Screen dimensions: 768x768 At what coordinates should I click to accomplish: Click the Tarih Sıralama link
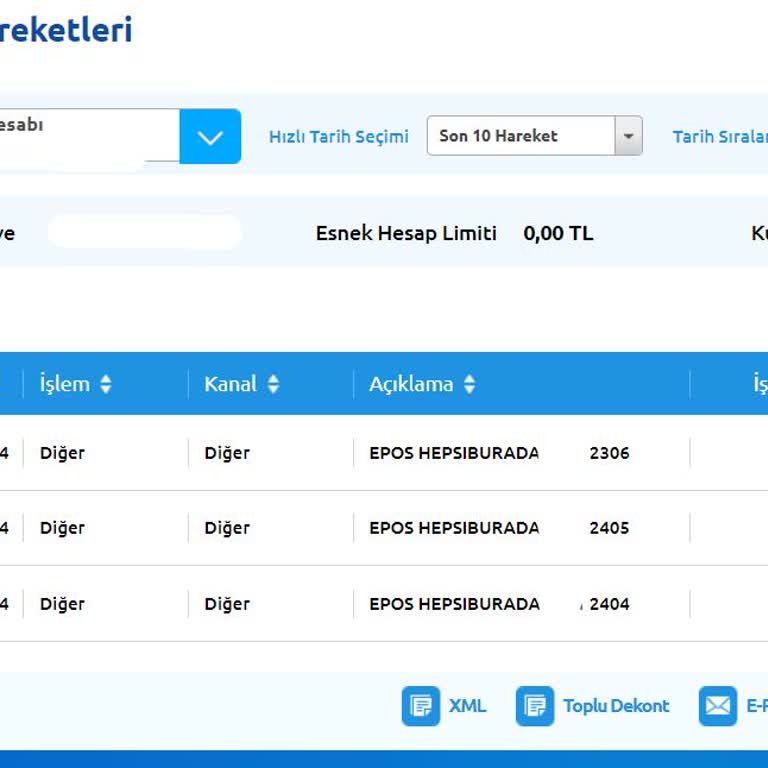[720, 137]
